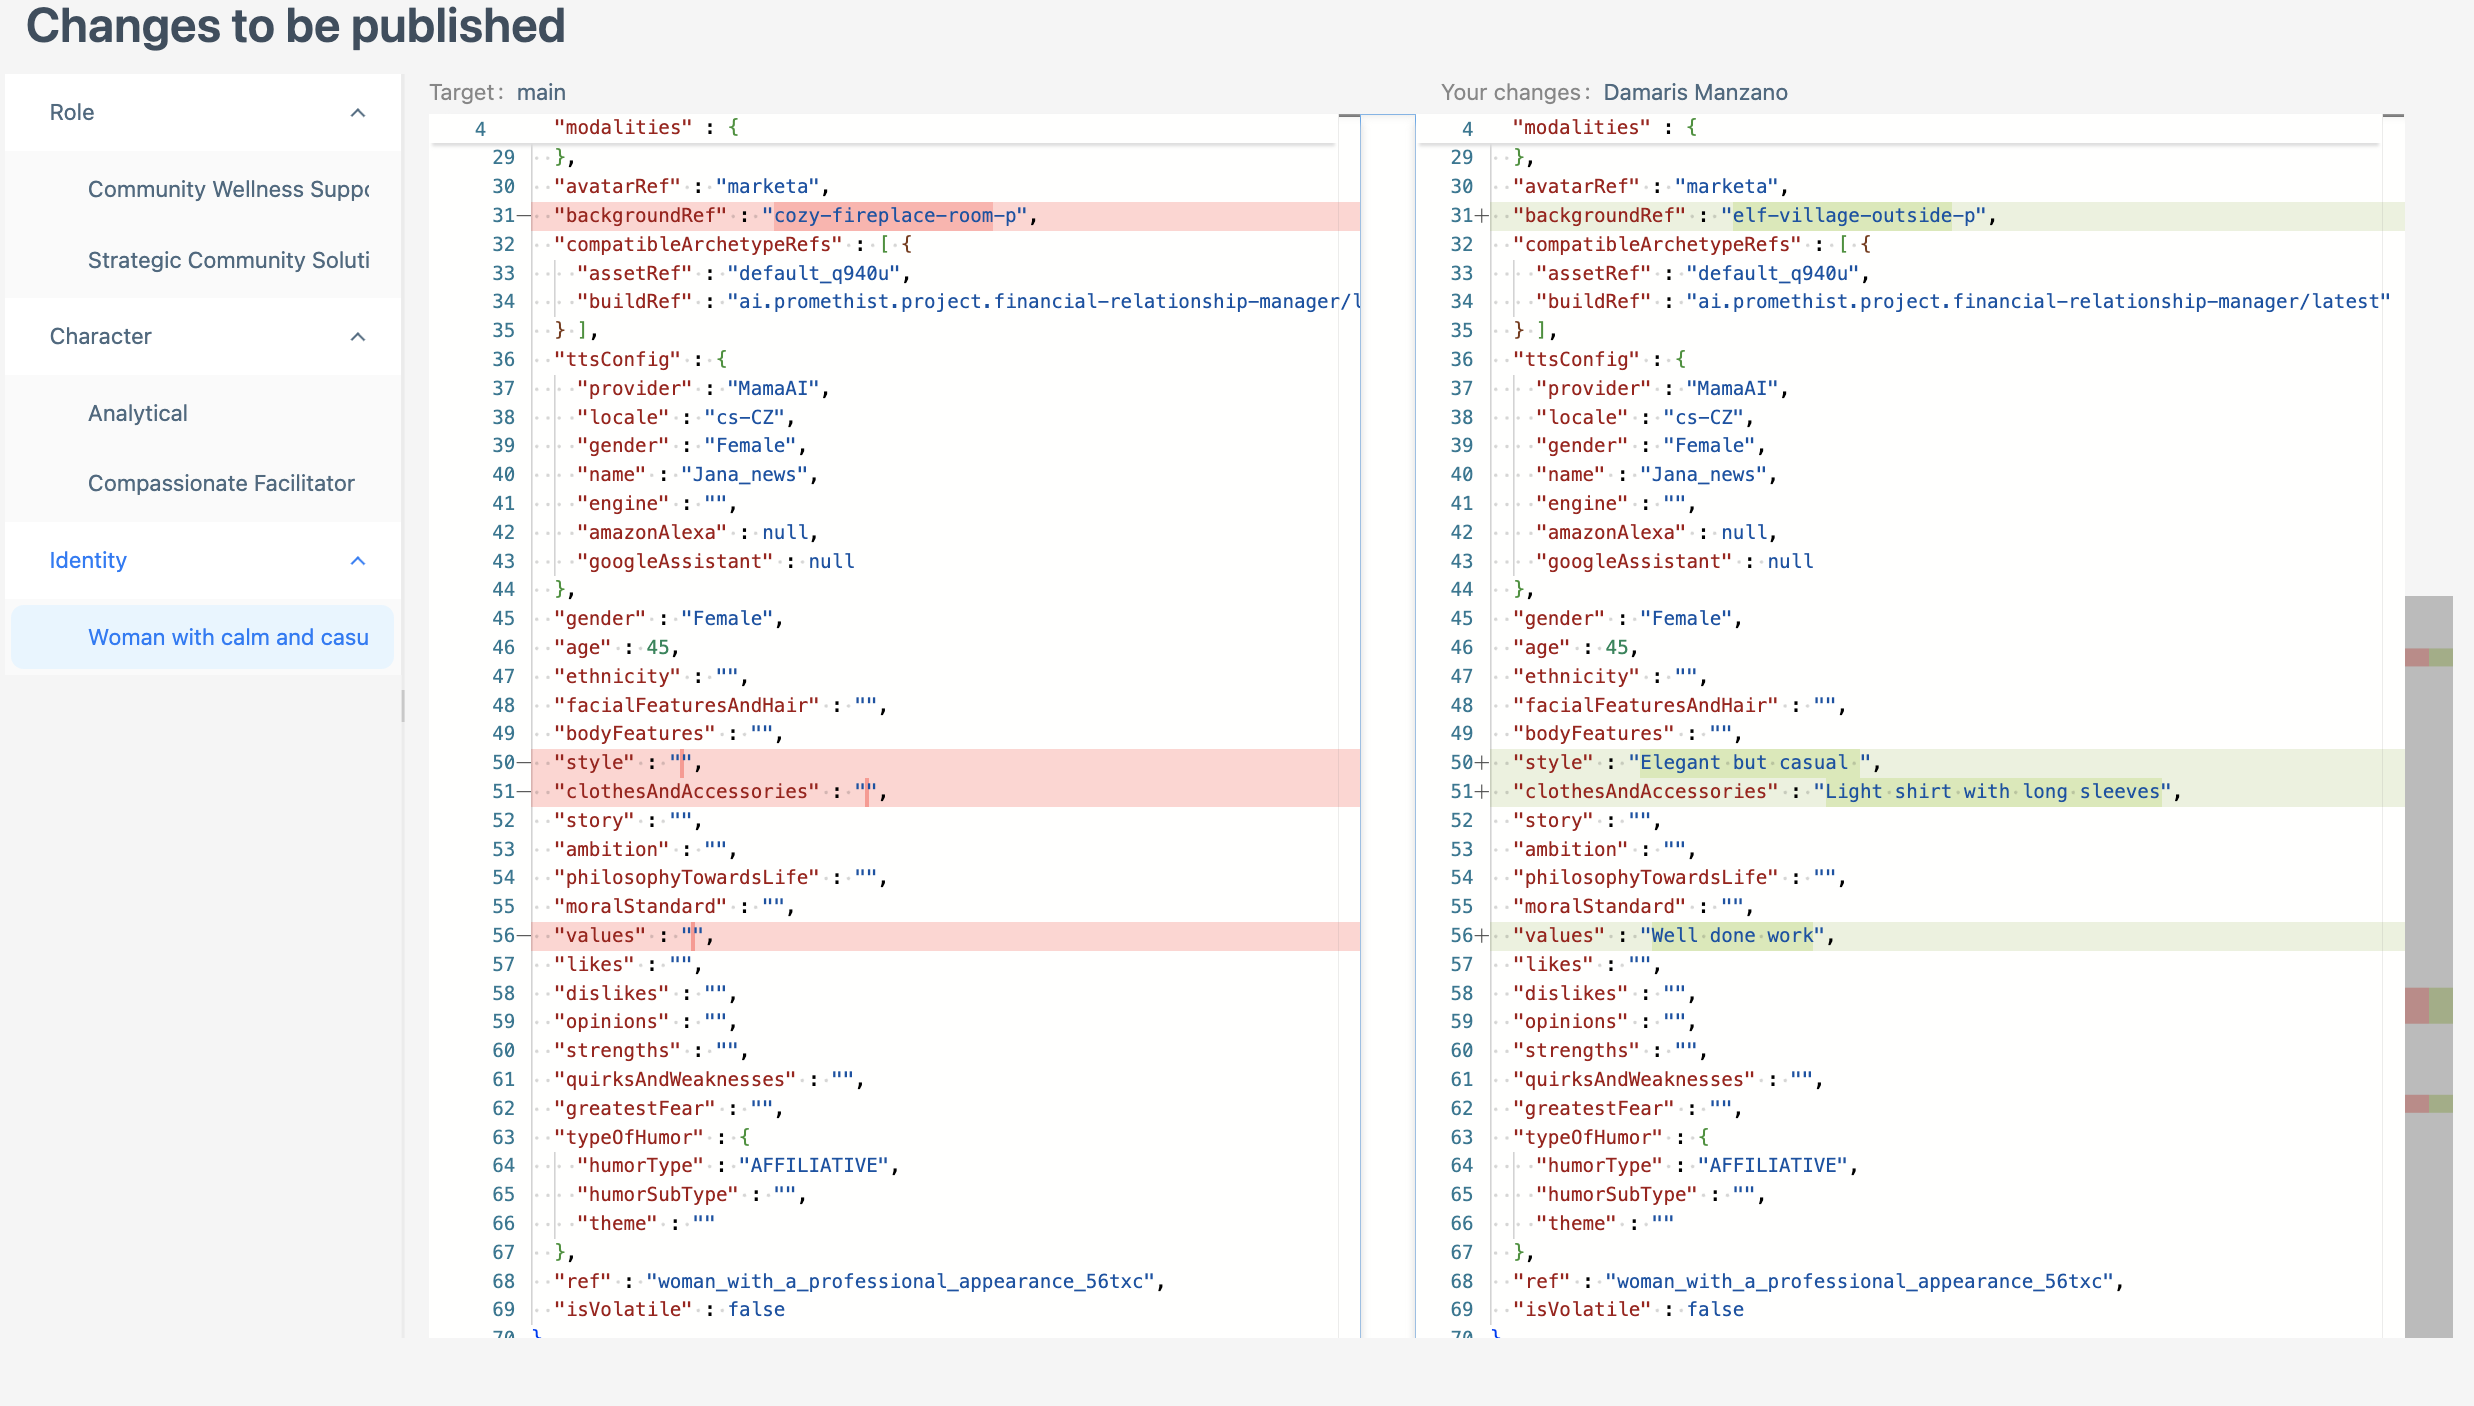The image size is (2474, 1406).
Task: Click the Identity section header
Action: click(x=88, y=560)
